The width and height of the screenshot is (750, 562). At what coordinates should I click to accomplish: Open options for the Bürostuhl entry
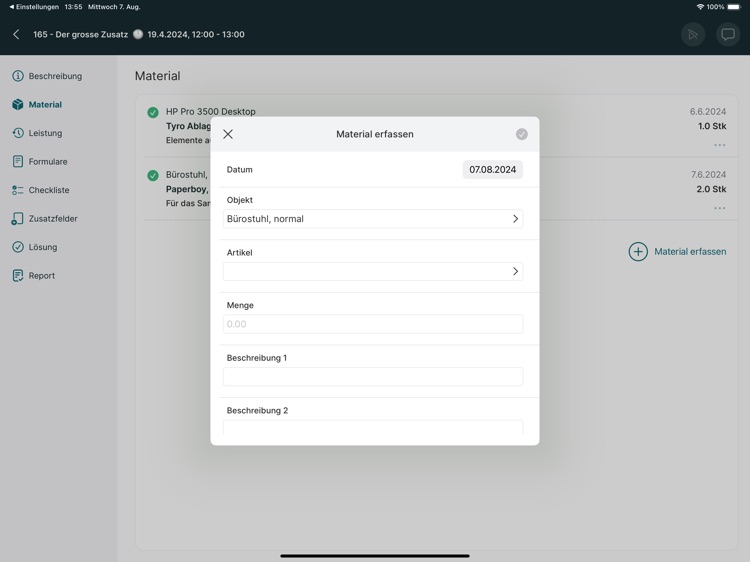pos(719,208)
